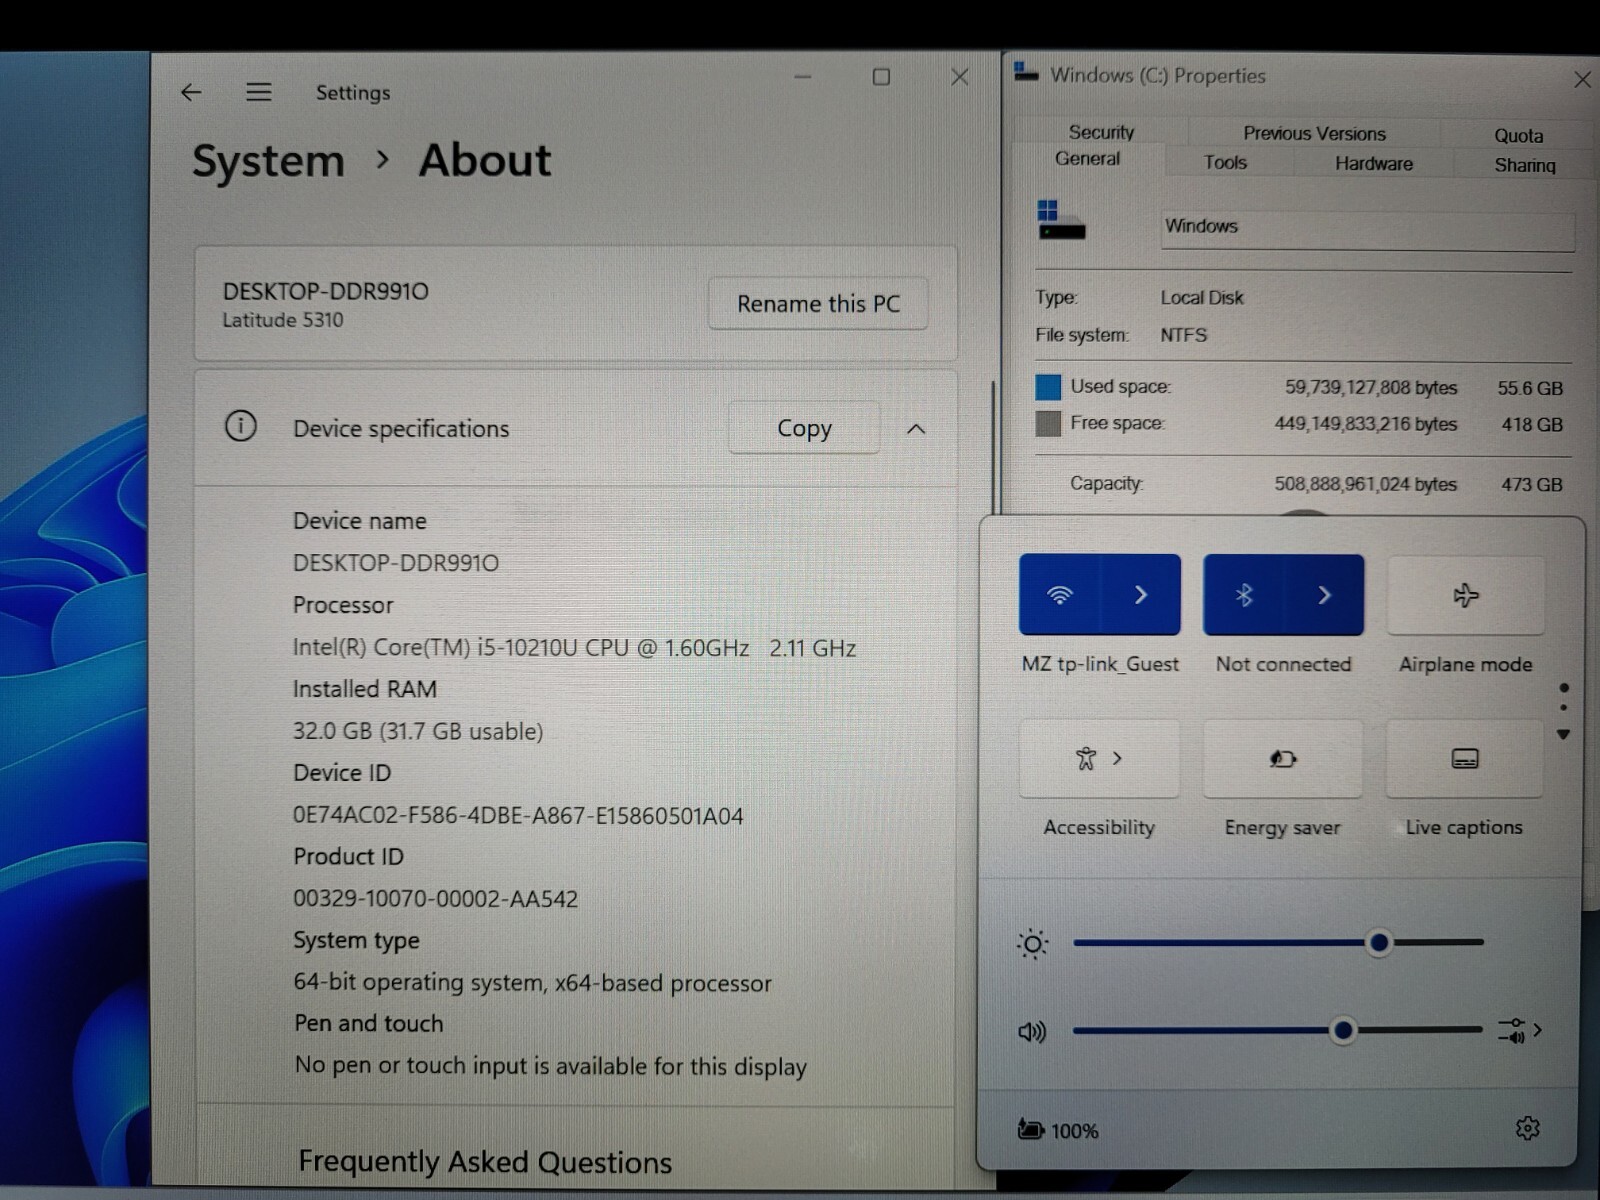Click the Latitude 5310 model text
The height and width of the screenshot is (1200, 1600).
(282, 320)
